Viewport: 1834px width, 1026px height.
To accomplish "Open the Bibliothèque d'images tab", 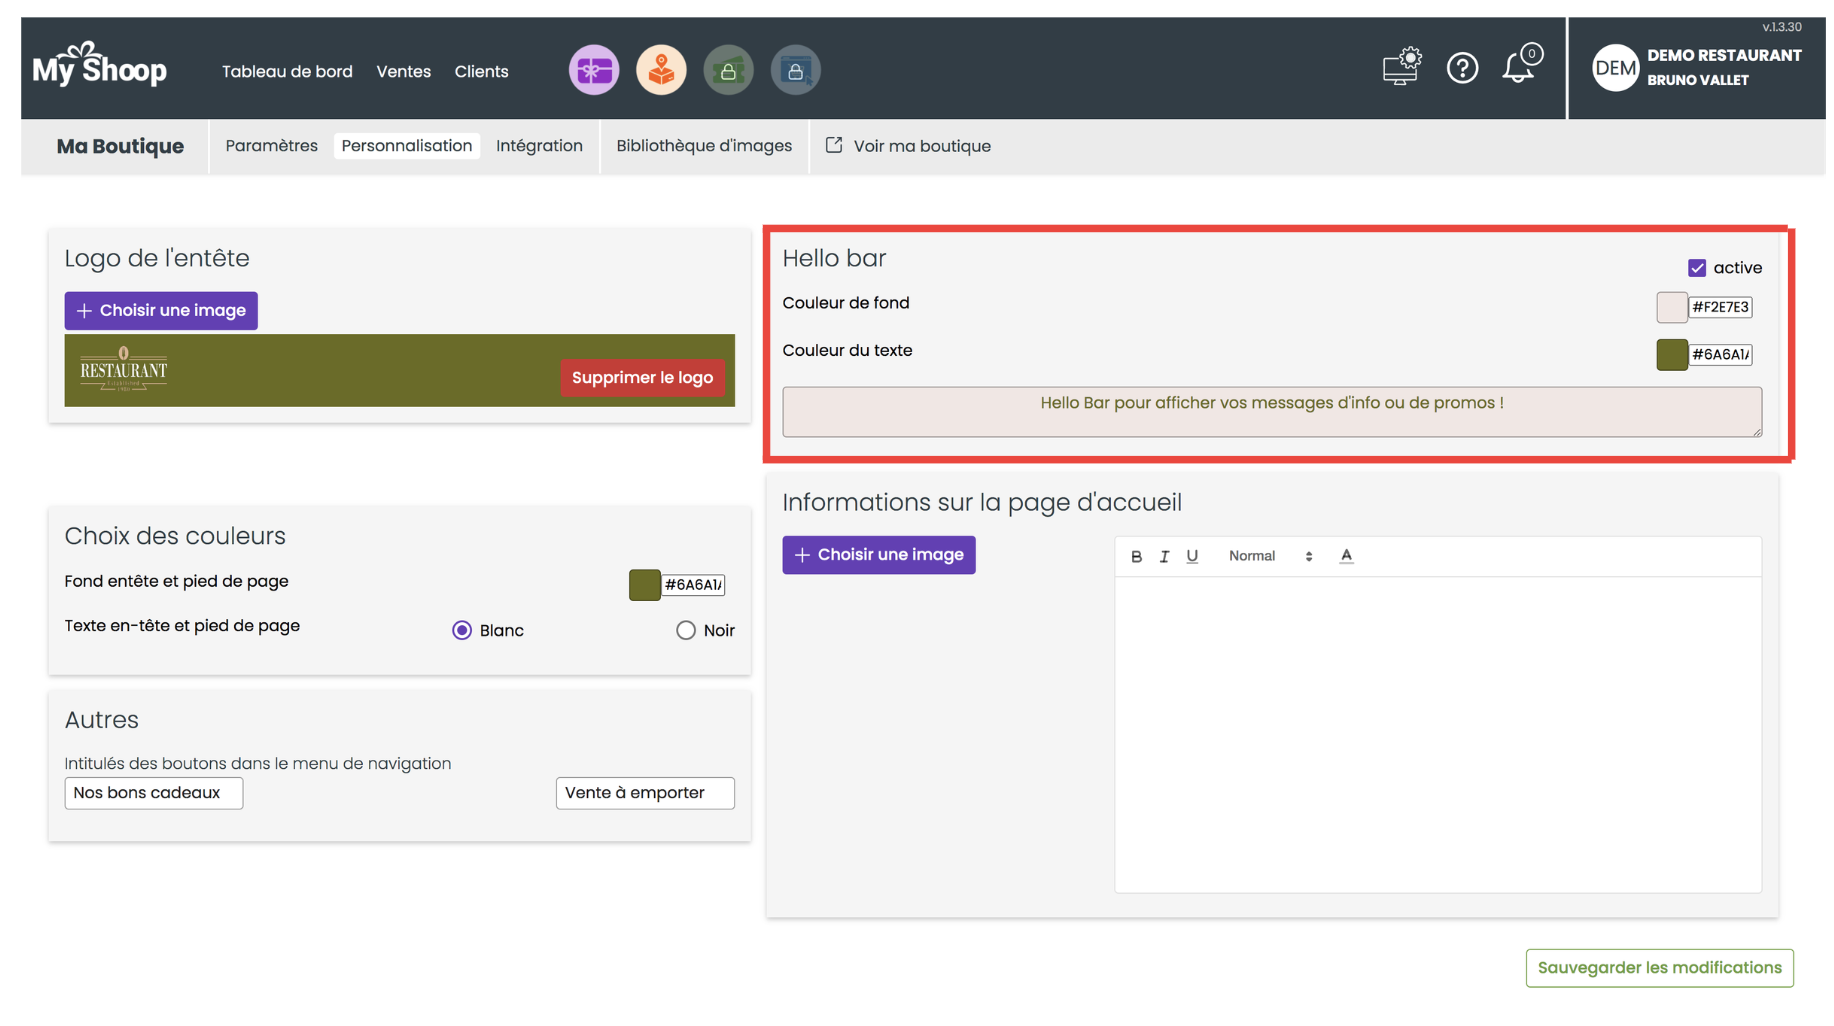I will [704, 146].
